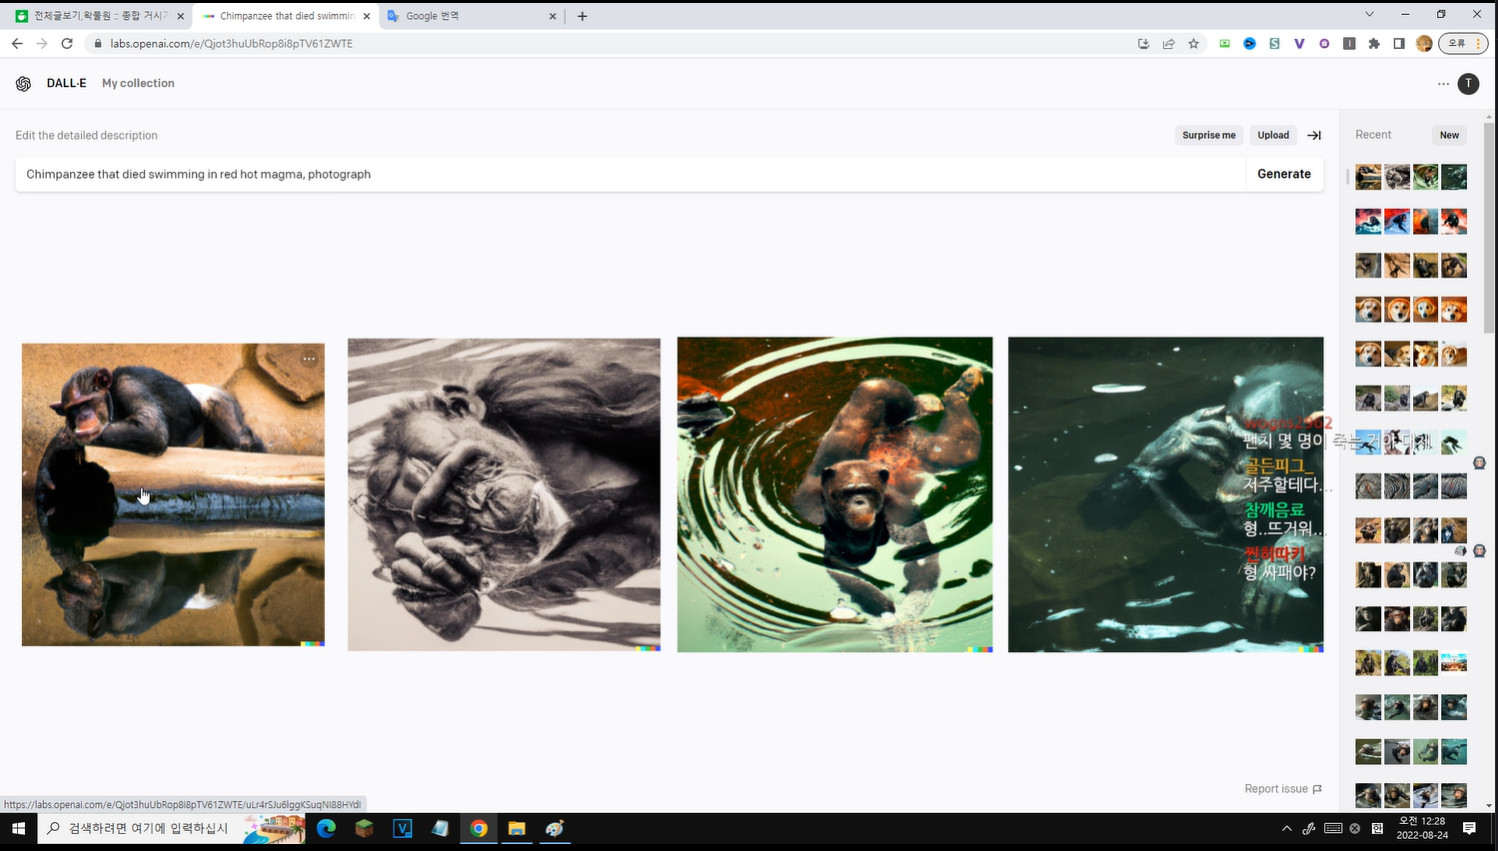Click the purple round extension icon
1498x851 pixels.
tap(1324, 44)
